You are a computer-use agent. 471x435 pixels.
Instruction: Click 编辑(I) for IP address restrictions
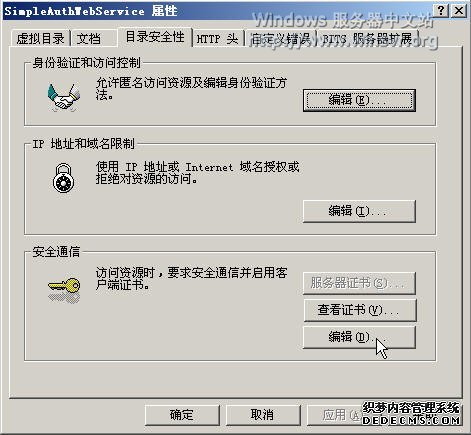359,211
